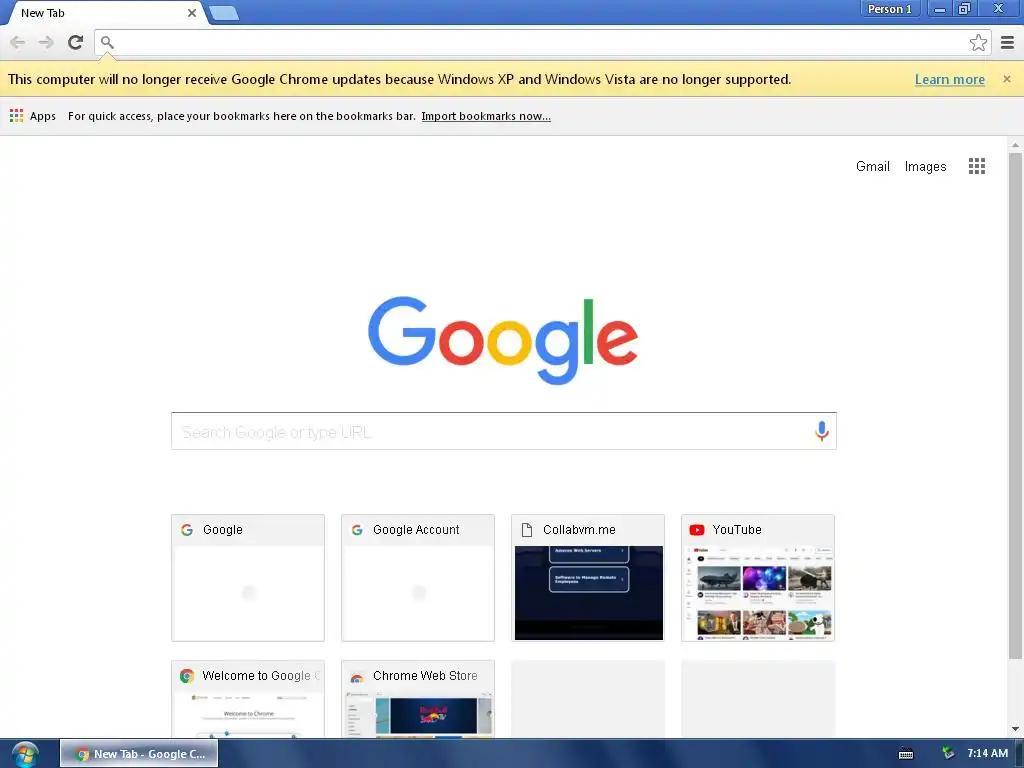Image resolution: width=1024 pixels, height=768 pixels.
Task: Click the Google Account tile favicon
Action: coord(357,530)
